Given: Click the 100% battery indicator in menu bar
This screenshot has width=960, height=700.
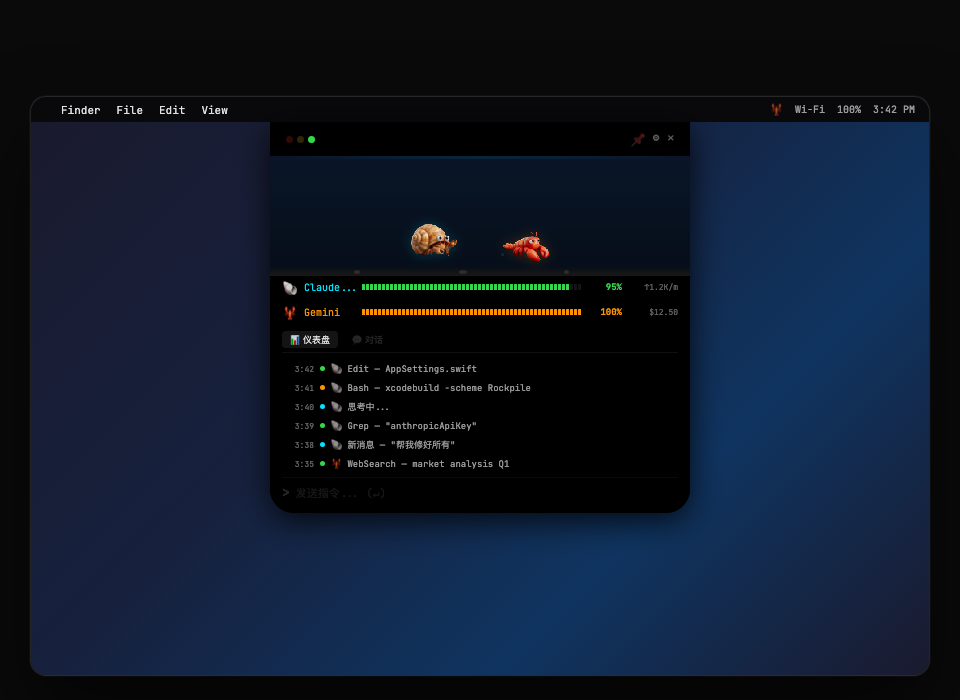Looking at the screenshot, I should click(x=849, y=110).
